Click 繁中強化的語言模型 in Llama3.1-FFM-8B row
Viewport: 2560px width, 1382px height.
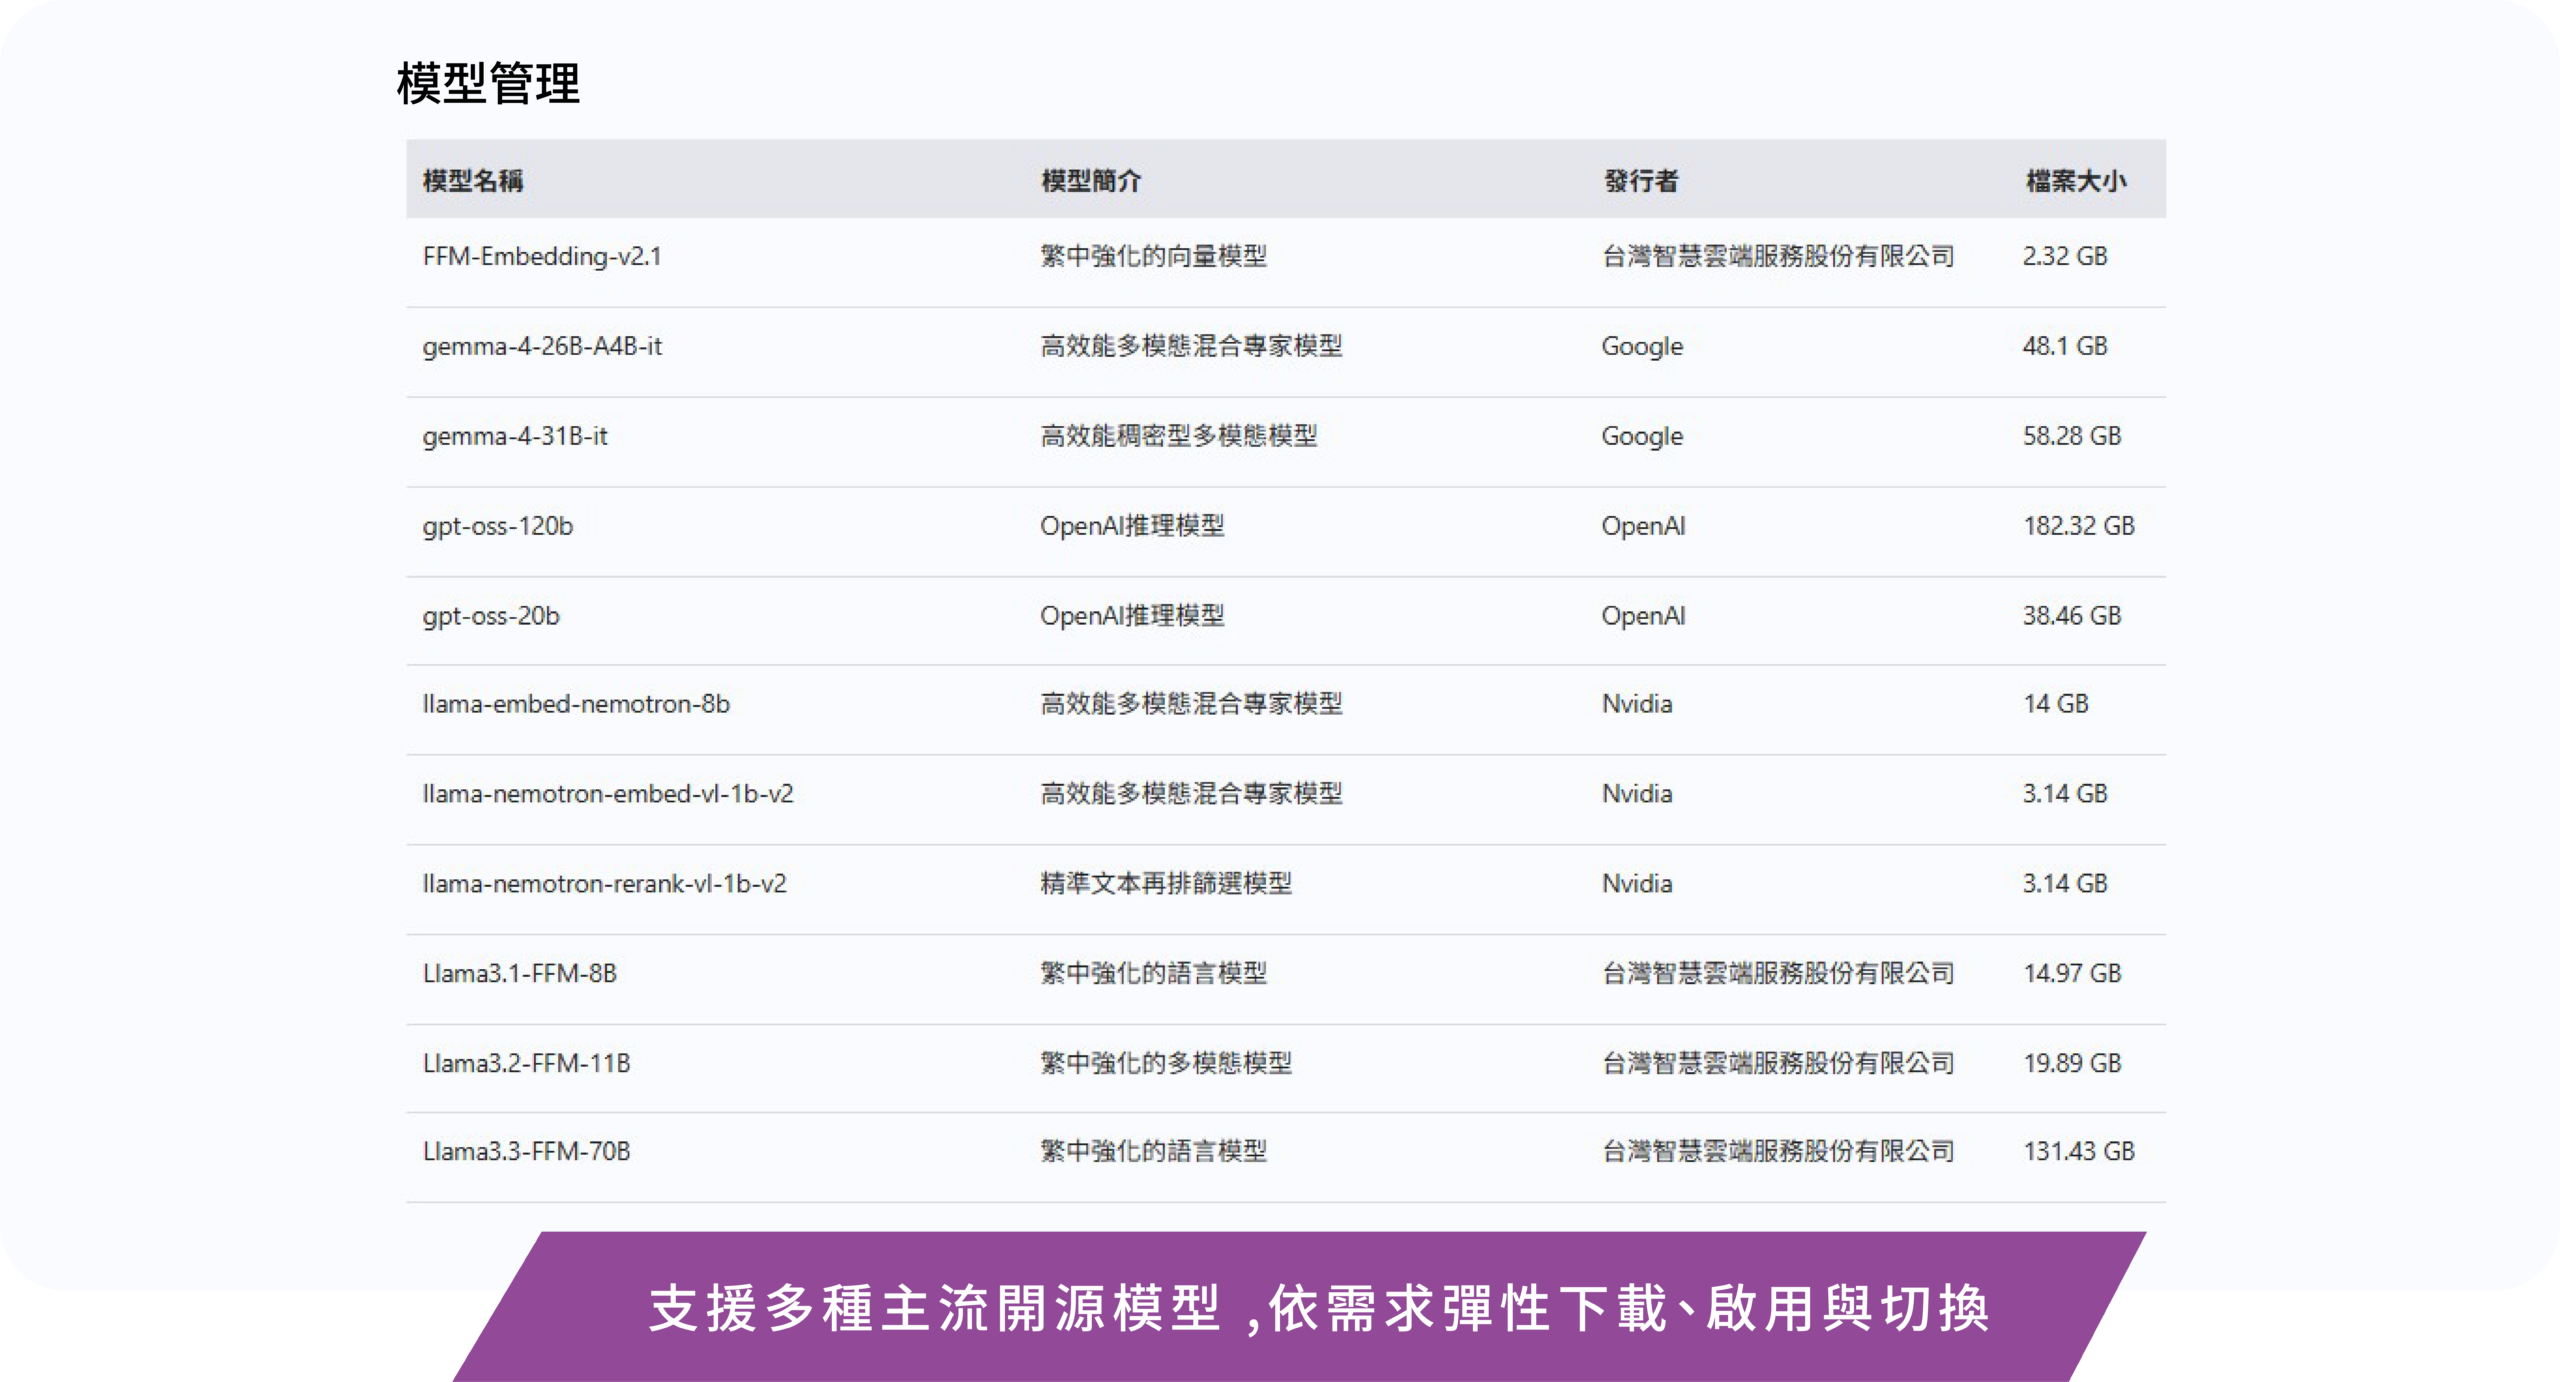1153,973
